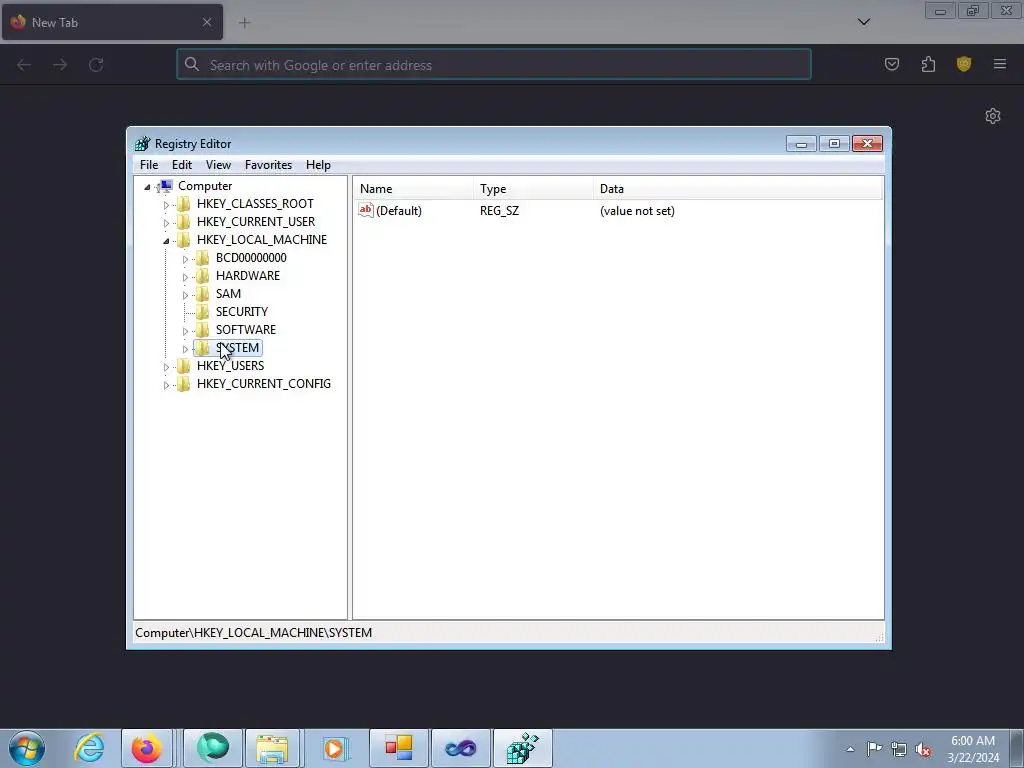This screenshot has width=1024, height=768.
Task: Open the New Tab personalize gear
Action: [x=993, y=116]
